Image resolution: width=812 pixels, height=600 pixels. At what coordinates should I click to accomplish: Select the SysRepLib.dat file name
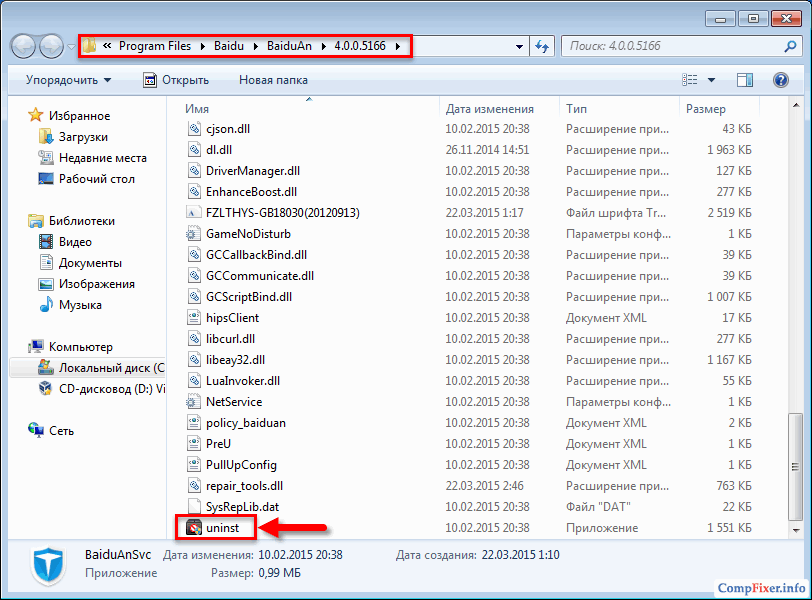point(242,507)
